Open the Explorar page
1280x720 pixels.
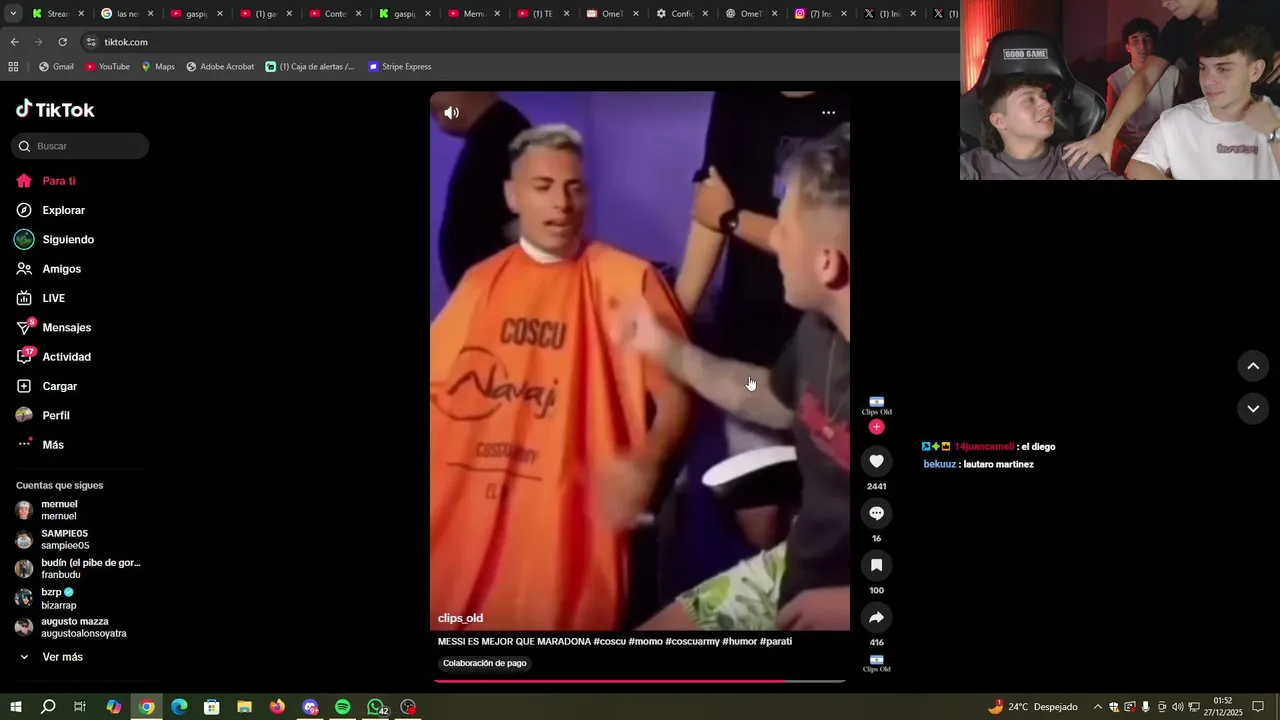pos(51,210)
